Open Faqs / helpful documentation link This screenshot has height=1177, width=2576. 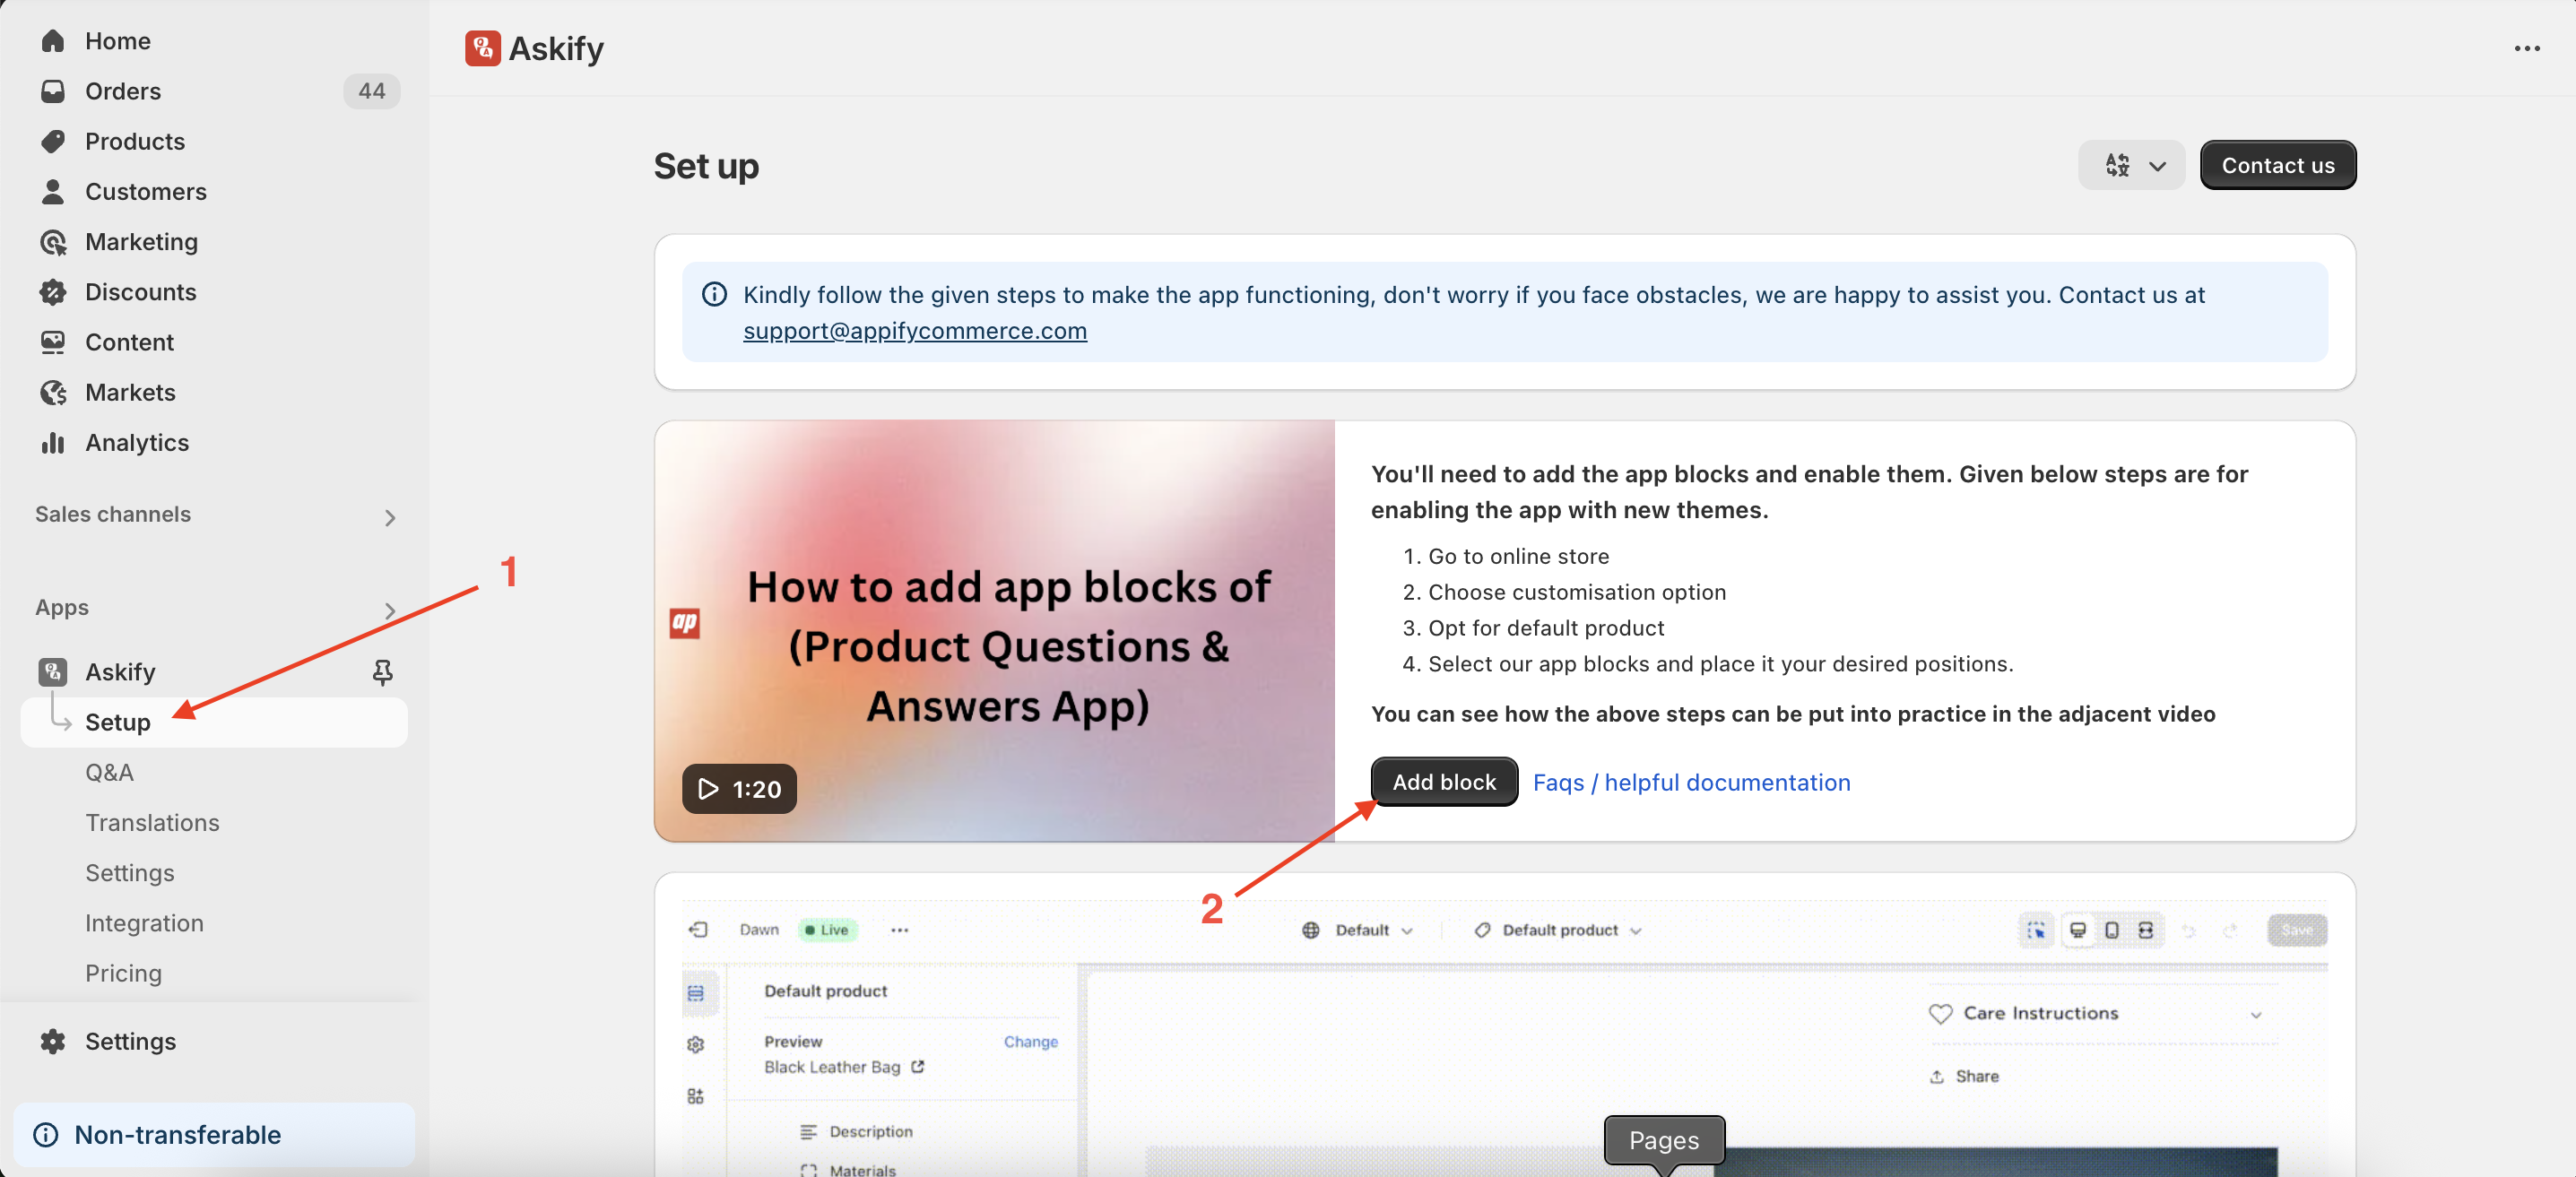[x=1692, y=782]
